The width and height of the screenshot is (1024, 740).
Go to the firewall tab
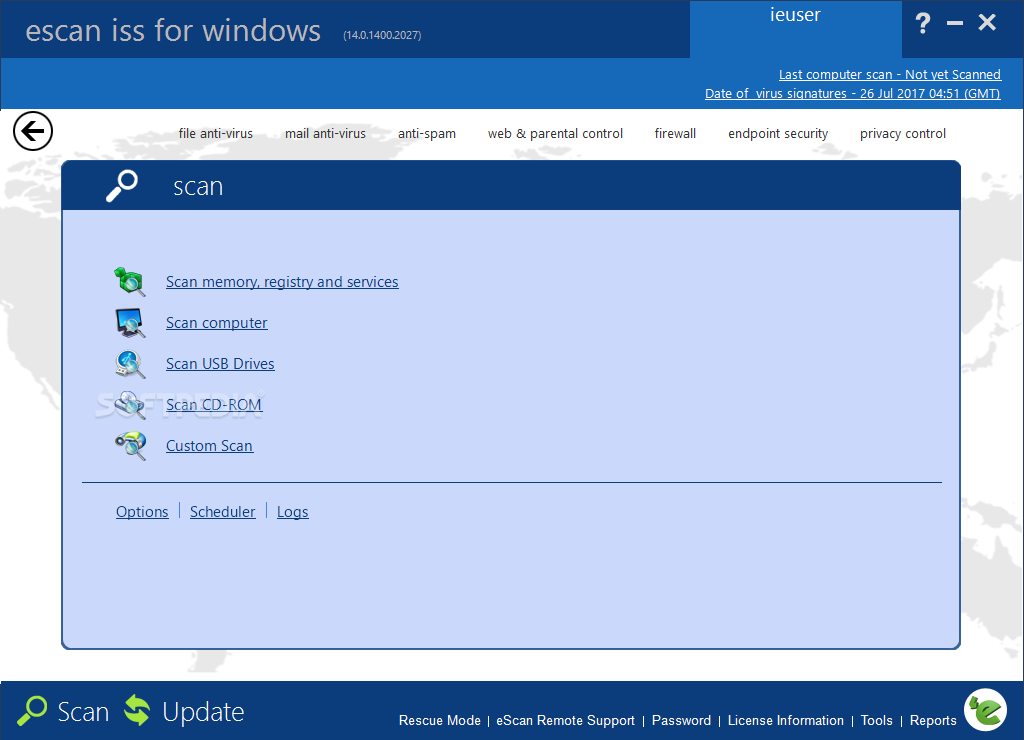point(675,133)
